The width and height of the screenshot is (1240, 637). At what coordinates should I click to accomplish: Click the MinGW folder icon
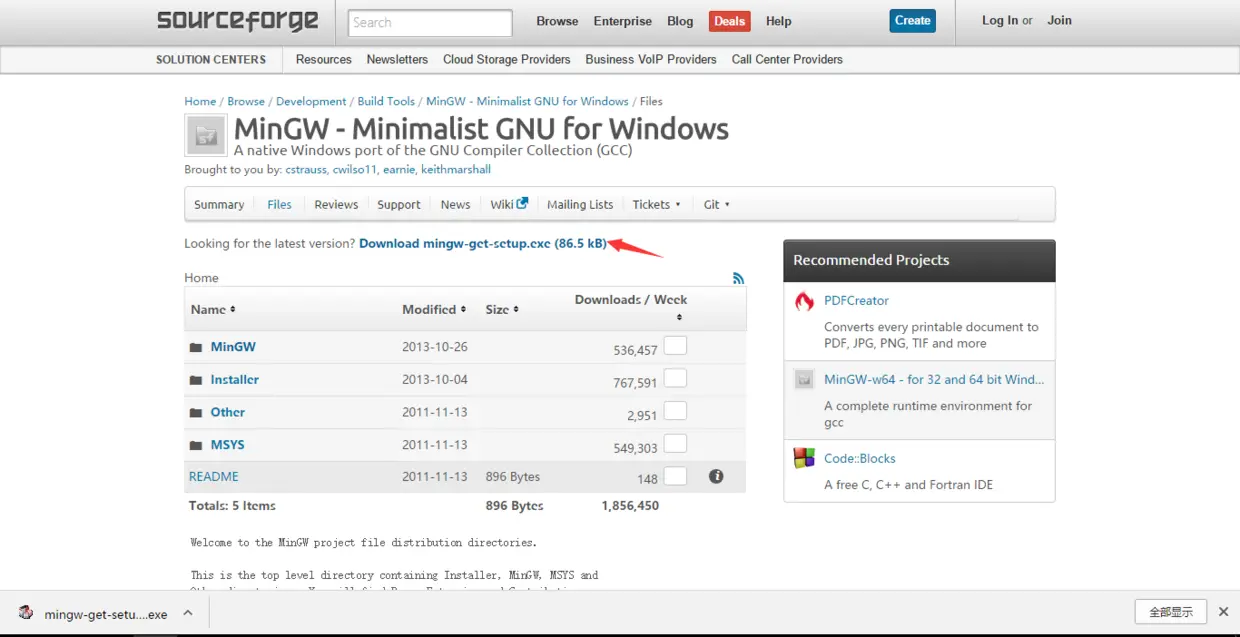coord(196,347)
